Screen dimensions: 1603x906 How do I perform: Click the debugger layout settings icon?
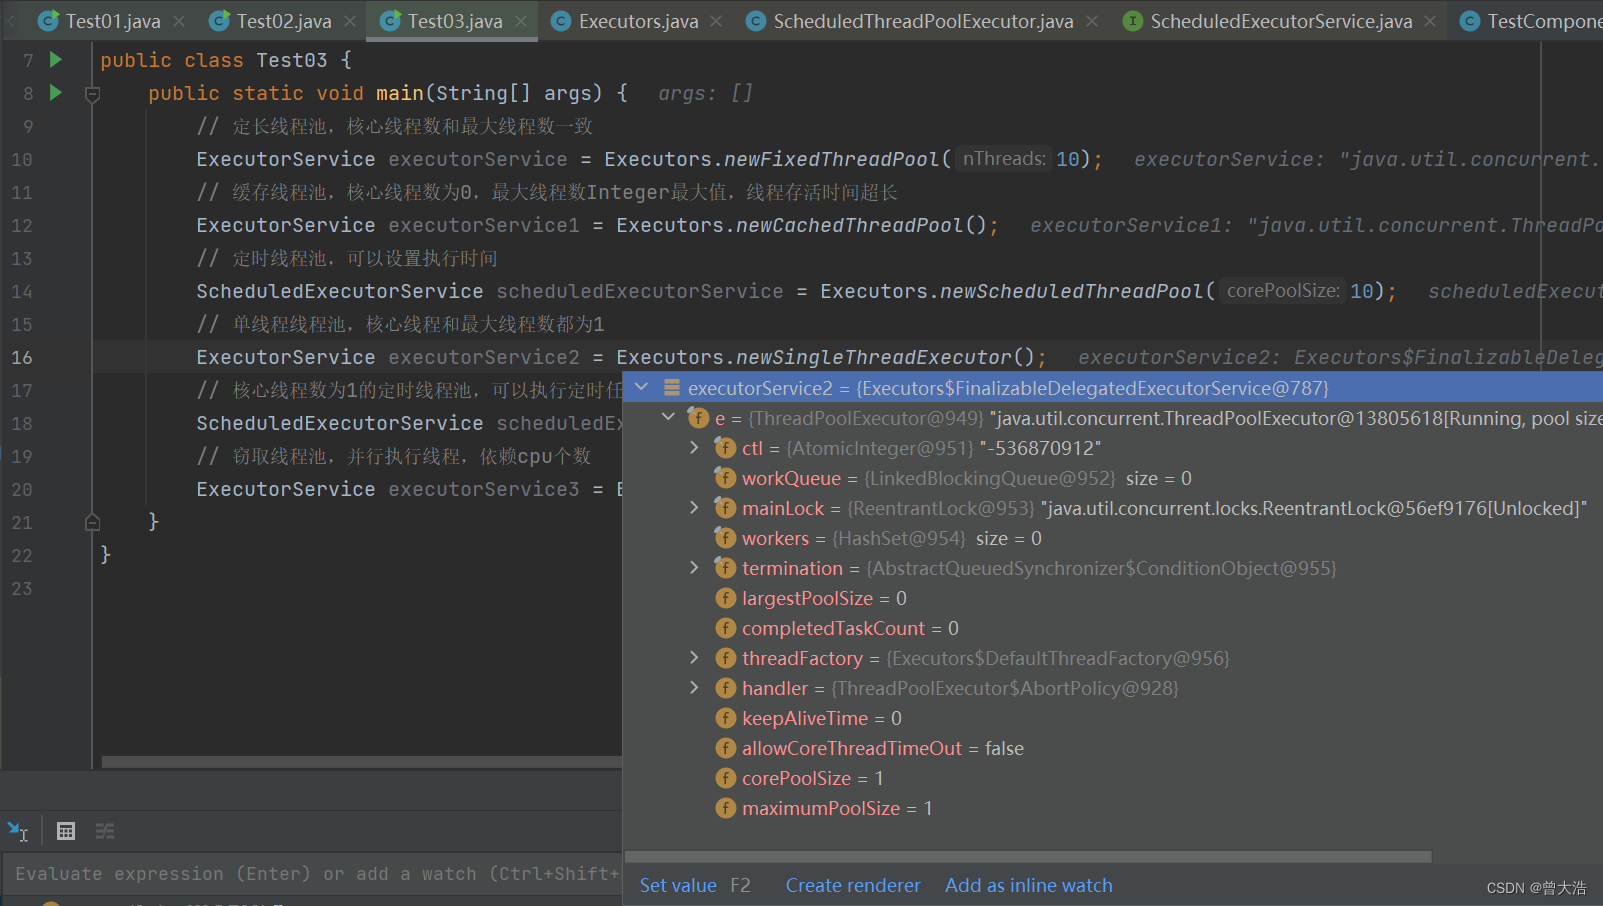pyautogui.click(x=105, y=831)
